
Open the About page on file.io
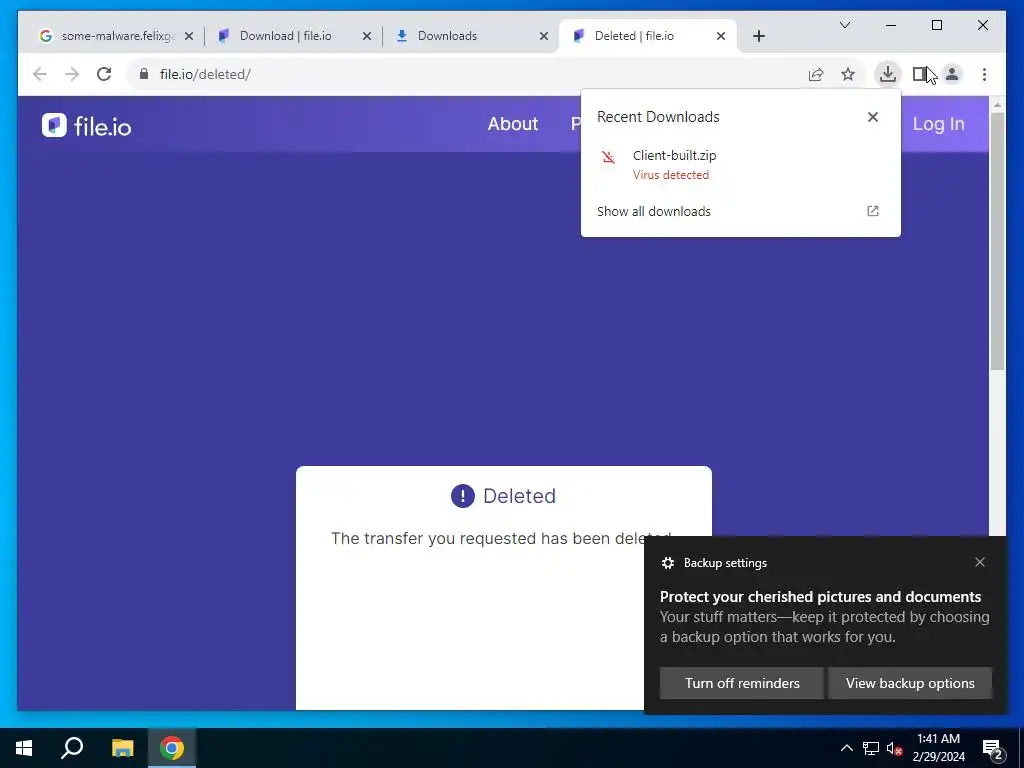[x=513, y=124]
